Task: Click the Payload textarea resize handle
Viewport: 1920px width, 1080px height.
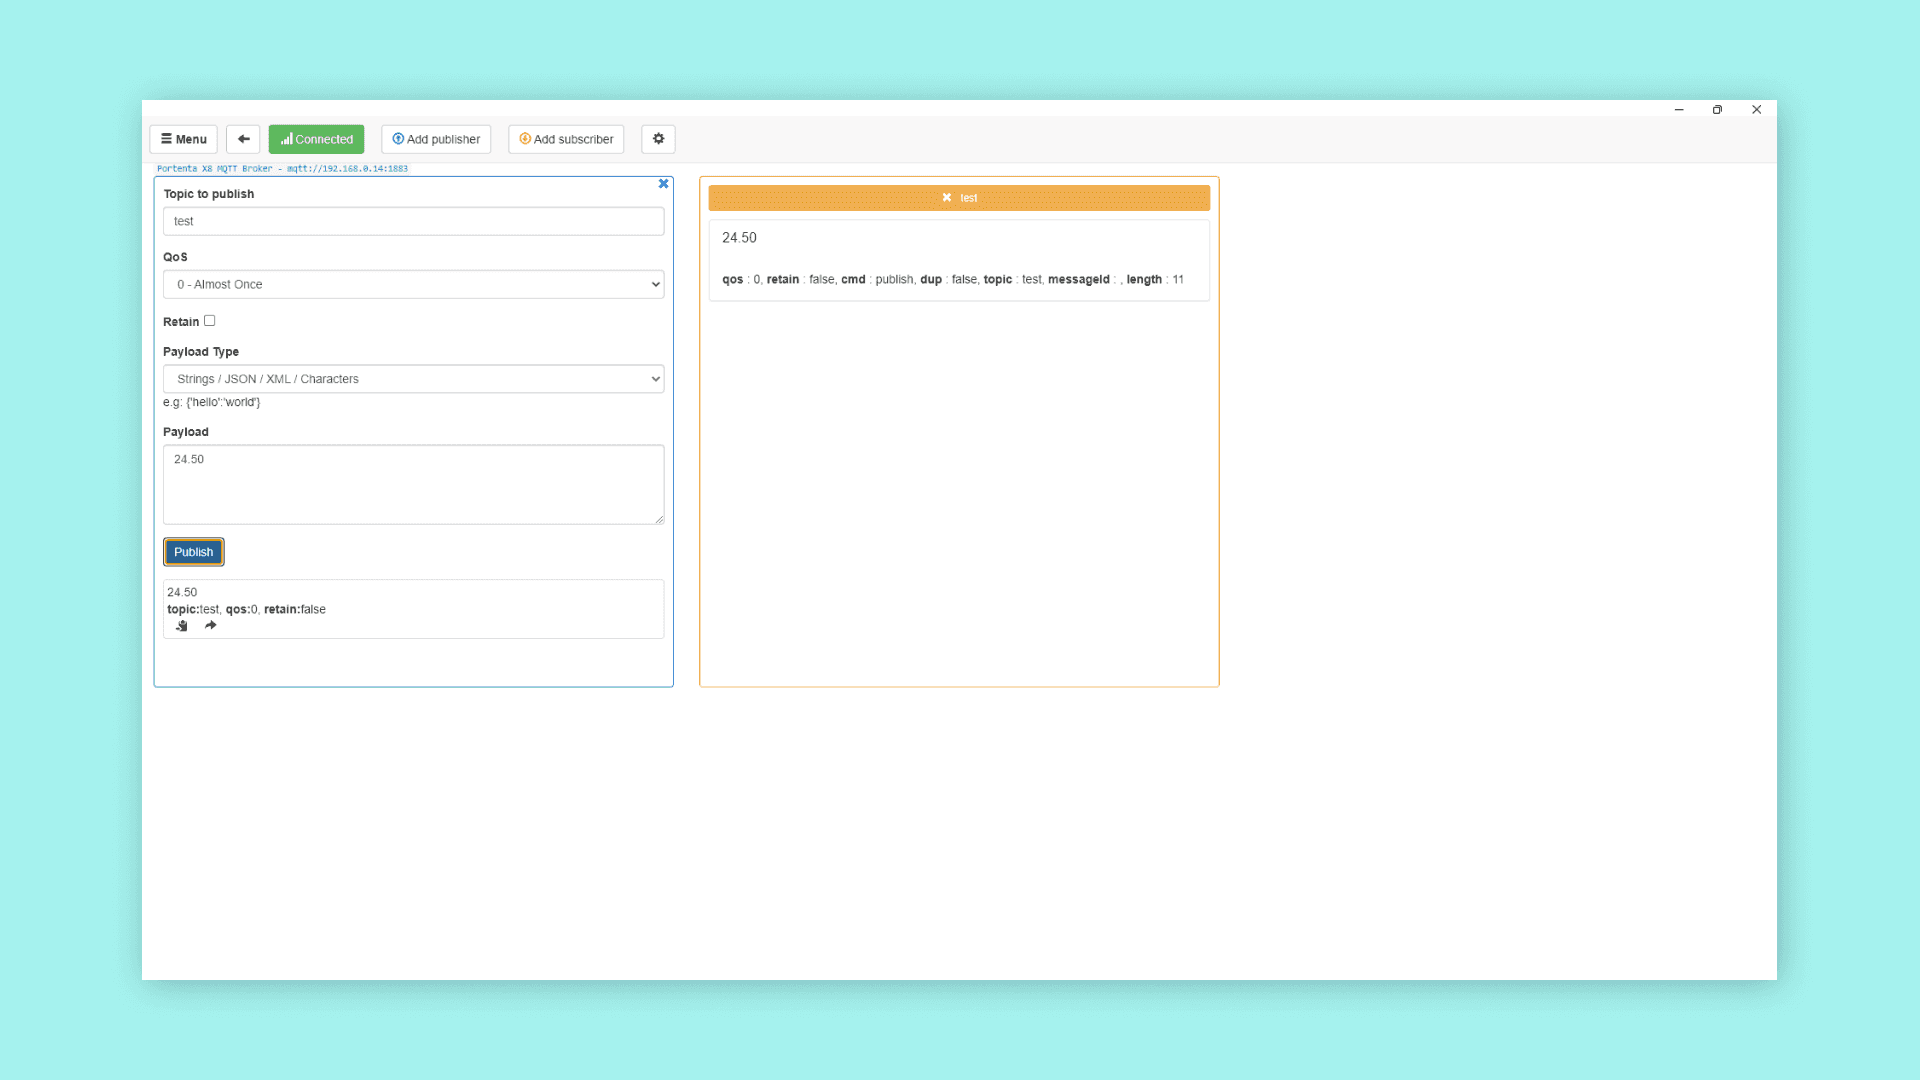Action: (x=659, y=519)
